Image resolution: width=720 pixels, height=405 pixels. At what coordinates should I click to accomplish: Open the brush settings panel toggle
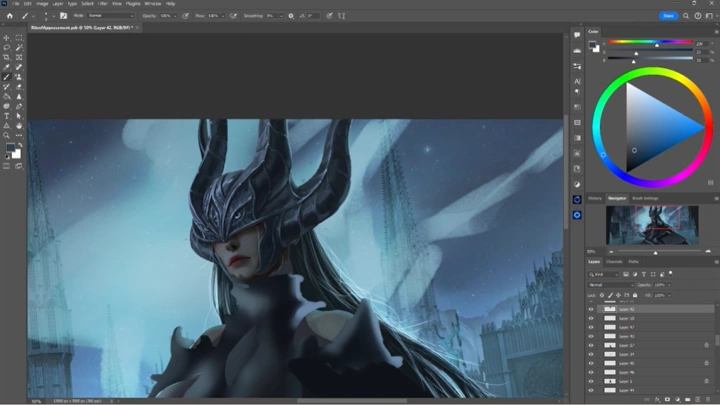click(63, 16)
